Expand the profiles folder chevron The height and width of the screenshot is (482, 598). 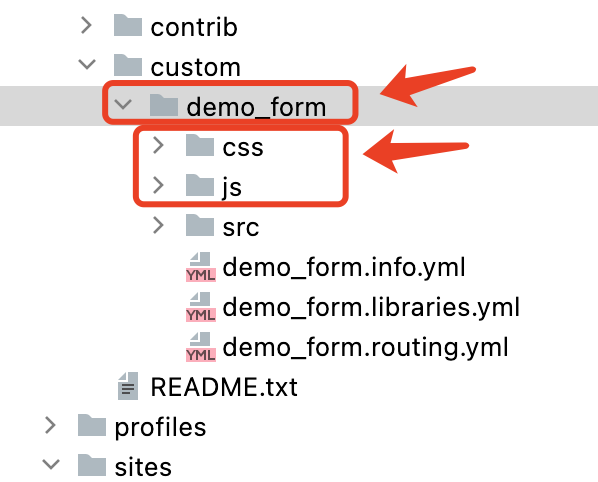point(50,426)
